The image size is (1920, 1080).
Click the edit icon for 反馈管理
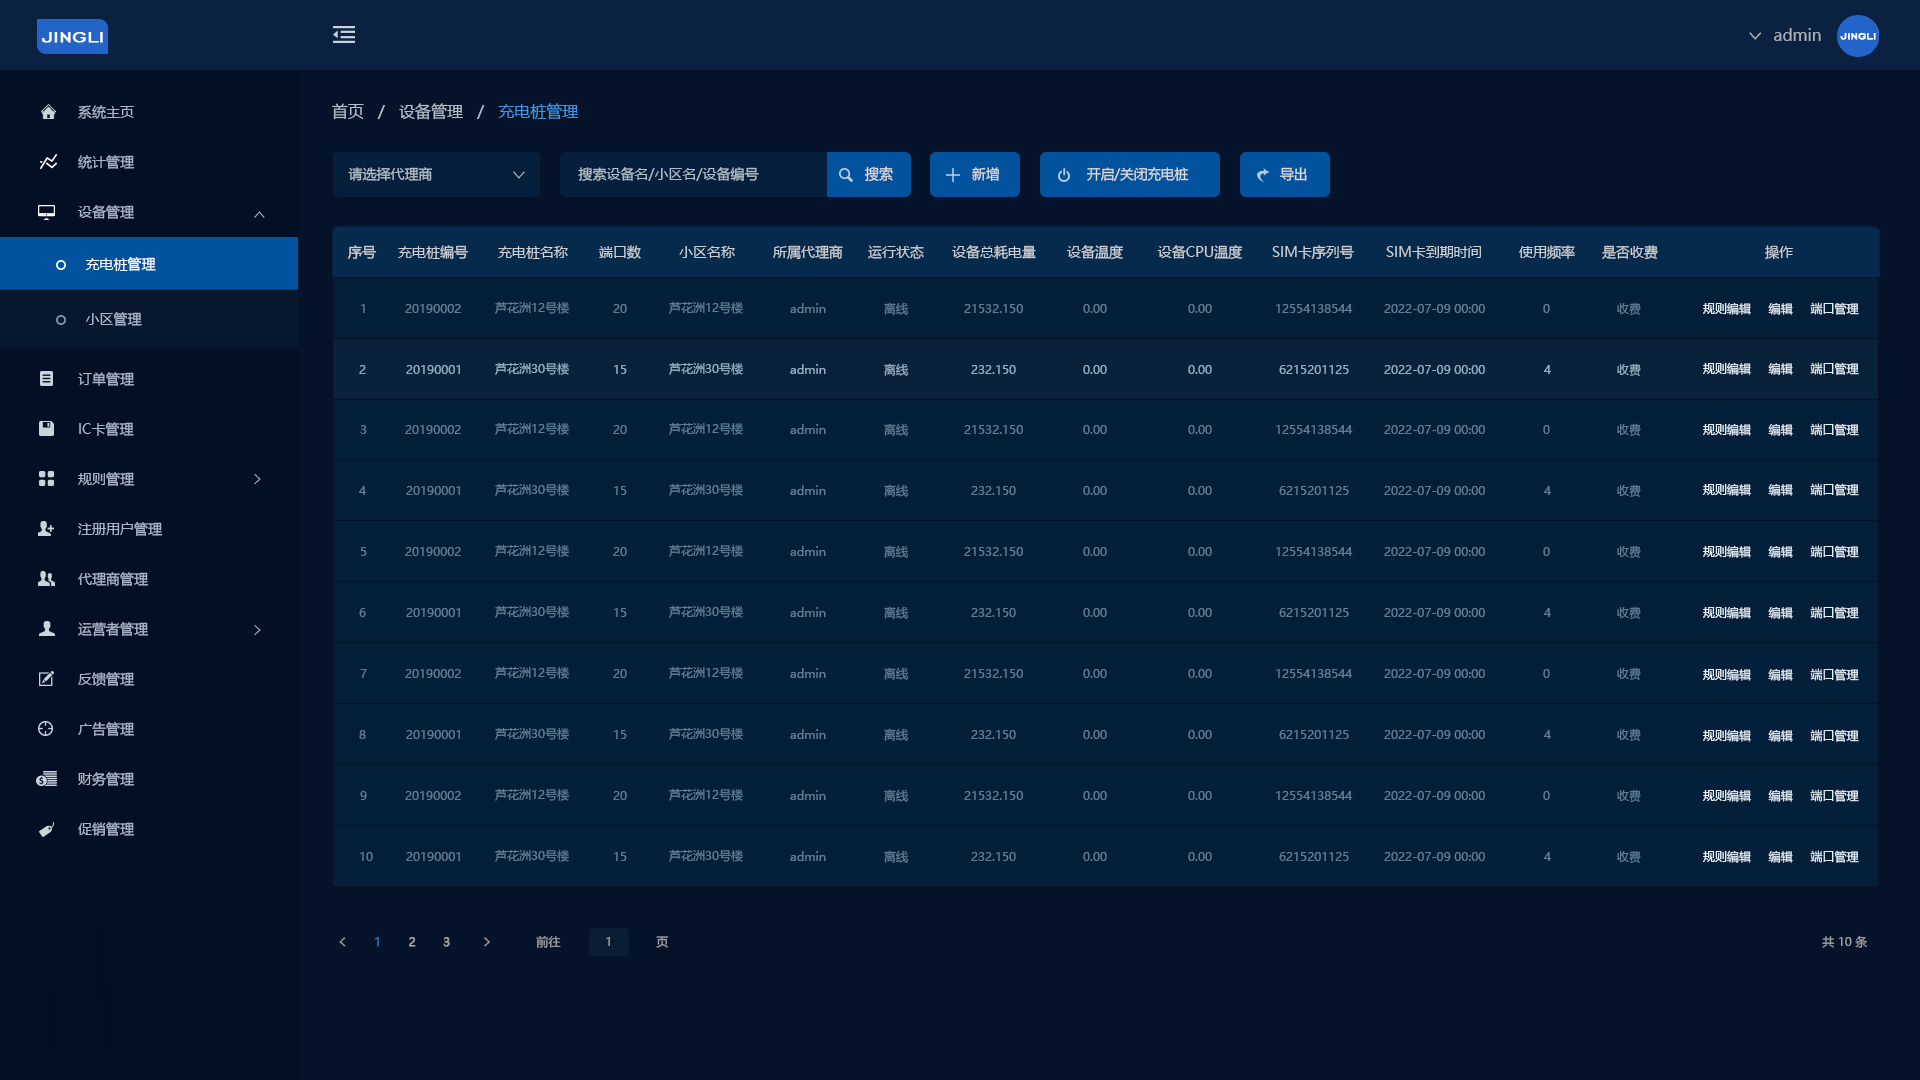coord(46,679)
